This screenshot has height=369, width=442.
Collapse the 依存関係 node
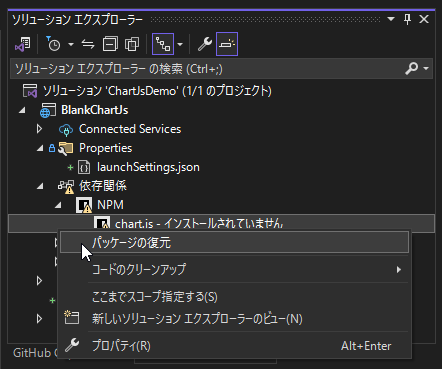40,186
